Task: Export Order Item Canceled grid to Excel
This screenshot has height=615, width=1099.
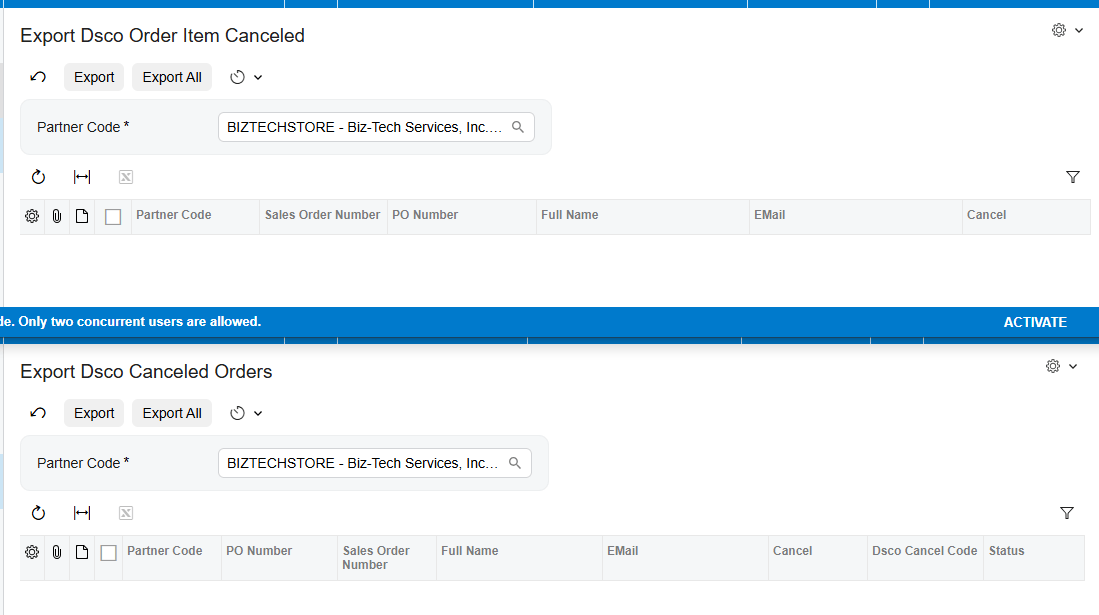Action: click(125, 177)
